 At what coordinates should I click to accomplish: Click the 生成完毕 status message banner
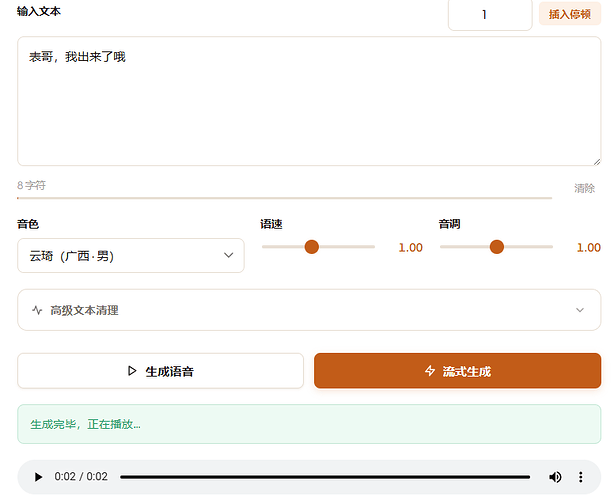309,424
